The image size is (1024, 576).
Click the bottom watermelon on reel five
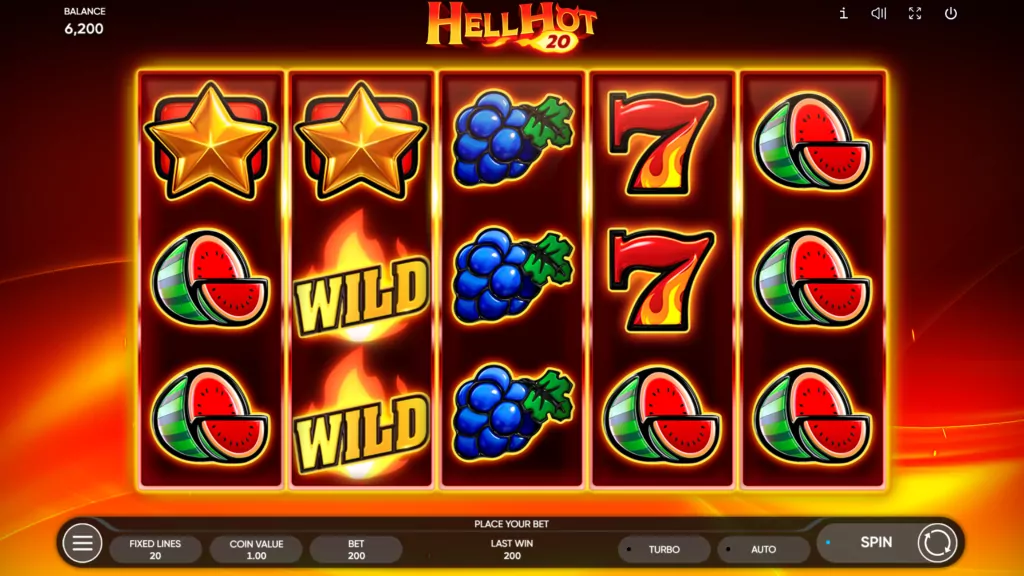click(x=812, y=415)
